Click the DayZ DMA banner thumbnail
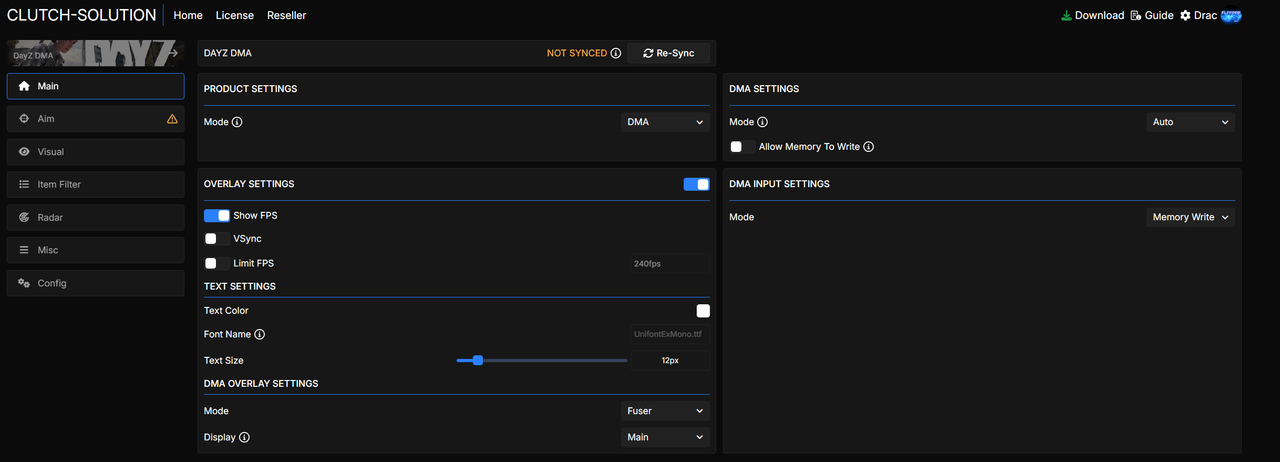The height and width of the screenshot is (462, 1280). pos(96,53)
